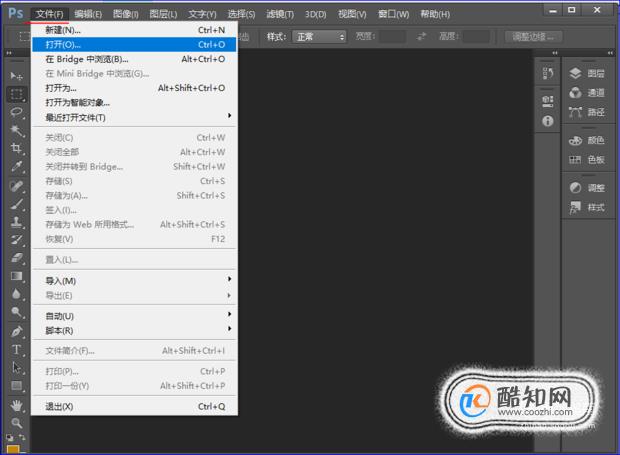The width and height of the screenshot is (620, 455).
Task: Open the 视图(V) menu
Action: 352,14
